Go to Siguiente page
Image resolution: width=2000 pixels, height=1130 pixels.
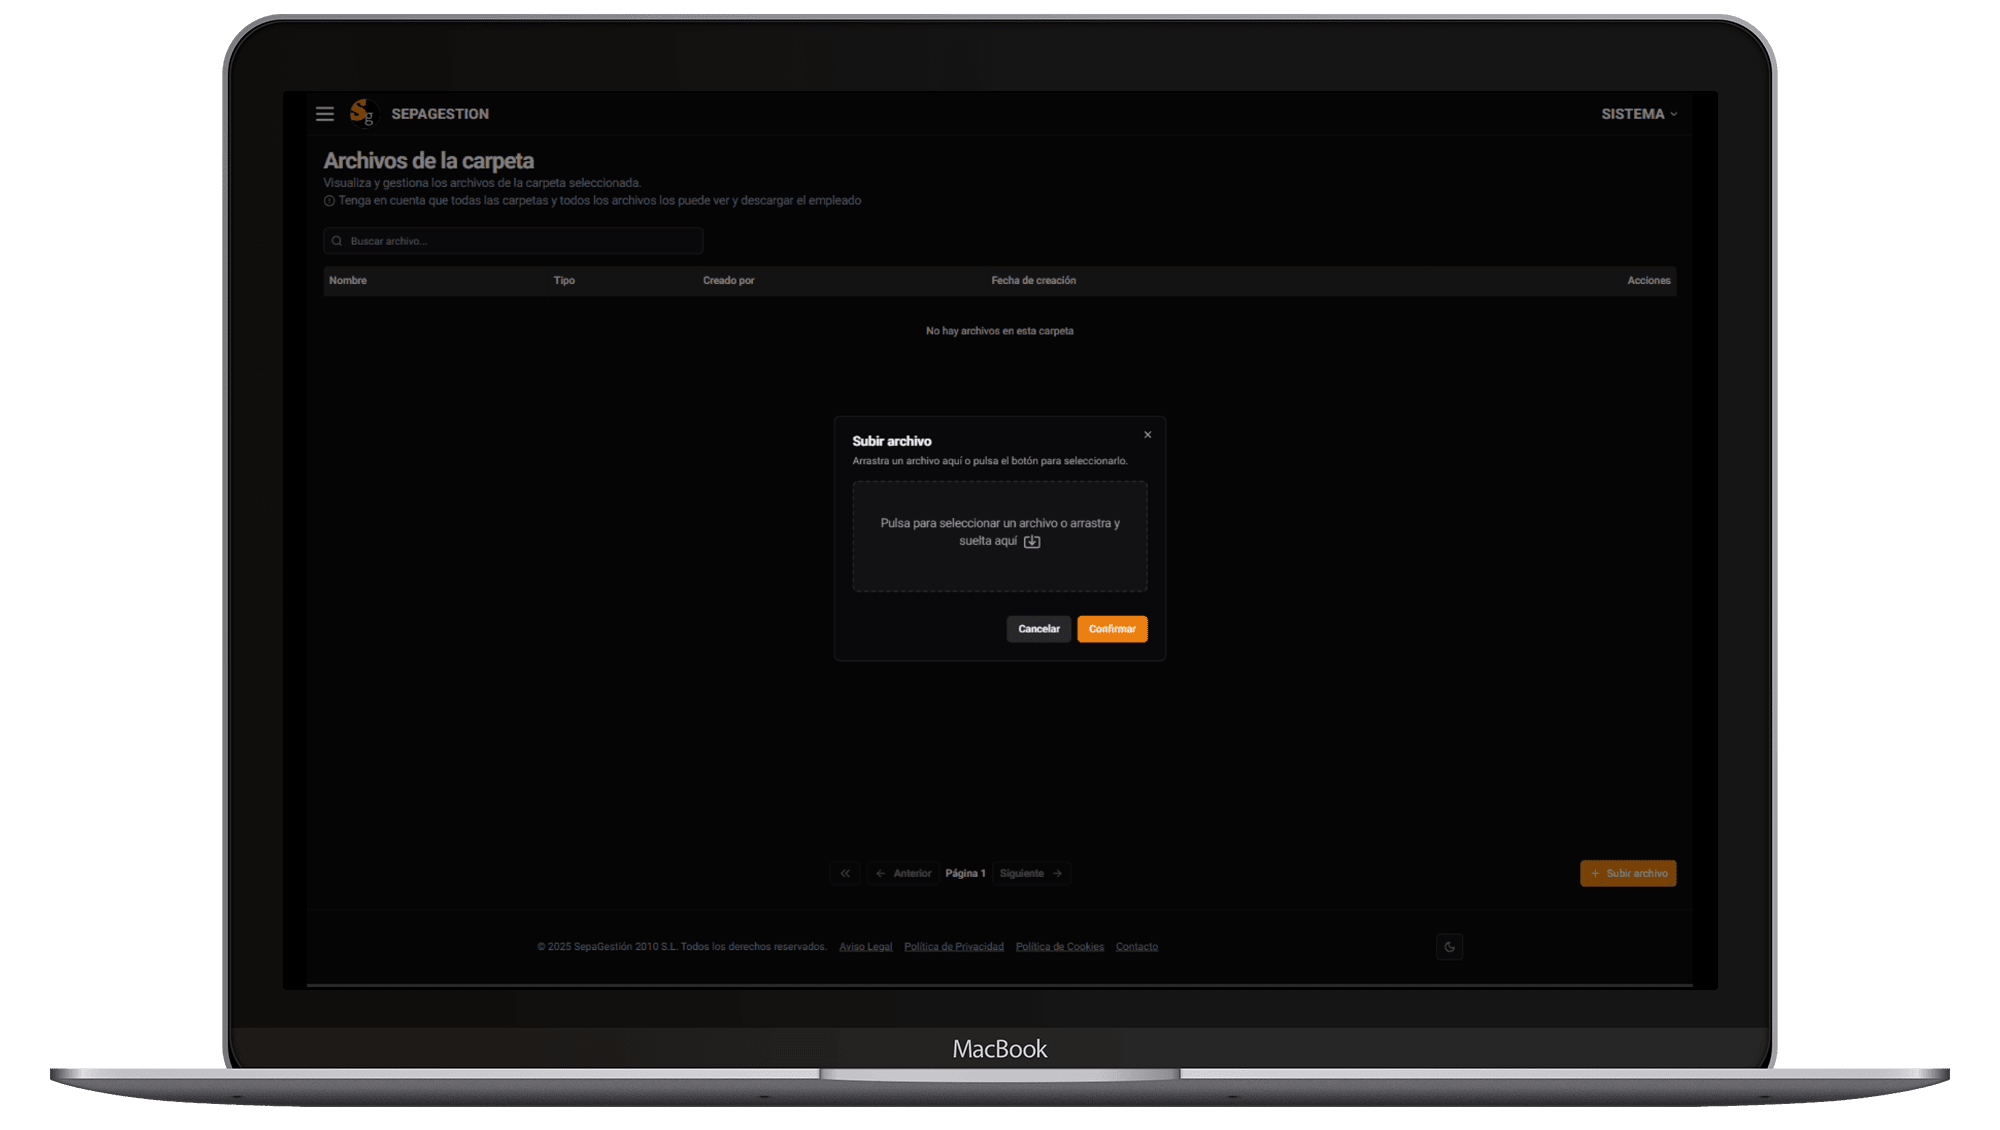coord(1031,874)
